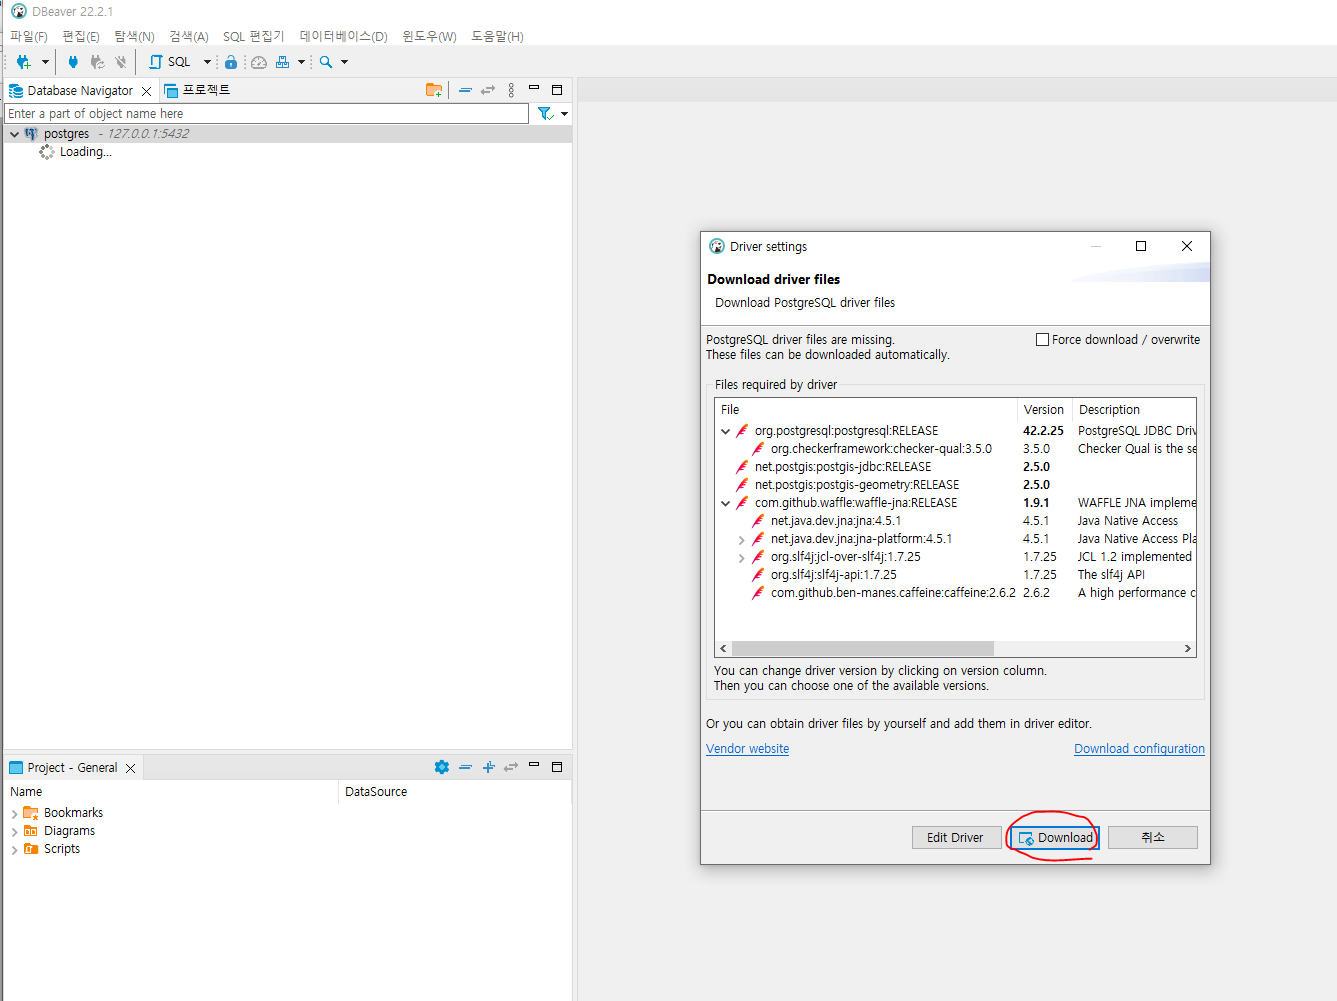This screenshot has height=1001, width=1337.
Task: Open the SQL button dropdown arrow
Action: [207, 62]
